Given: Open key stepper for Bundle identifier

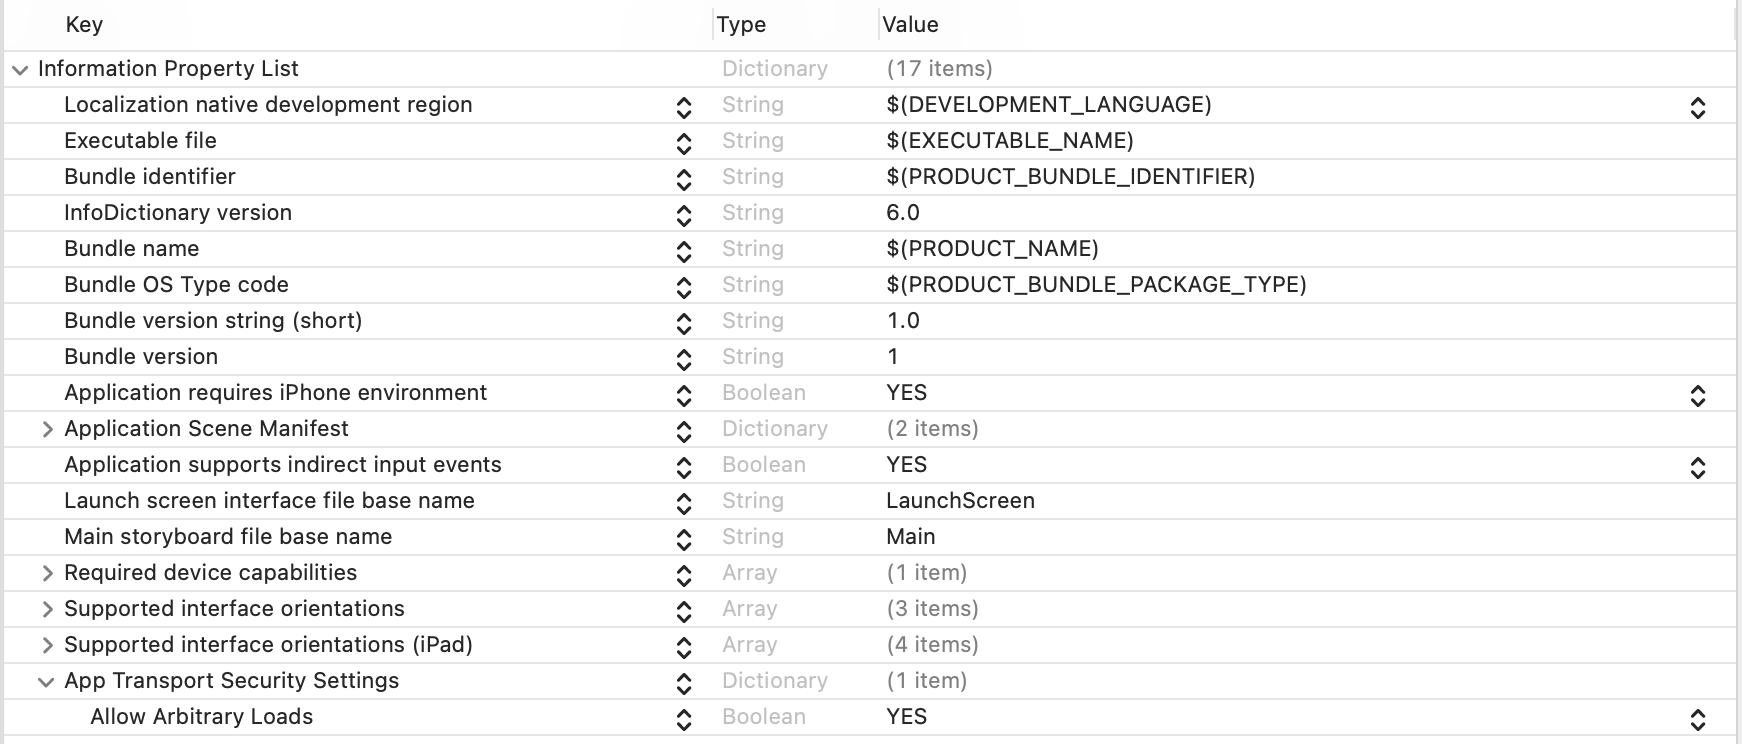Looking at the screenshot, I should (x=684, y=179).
